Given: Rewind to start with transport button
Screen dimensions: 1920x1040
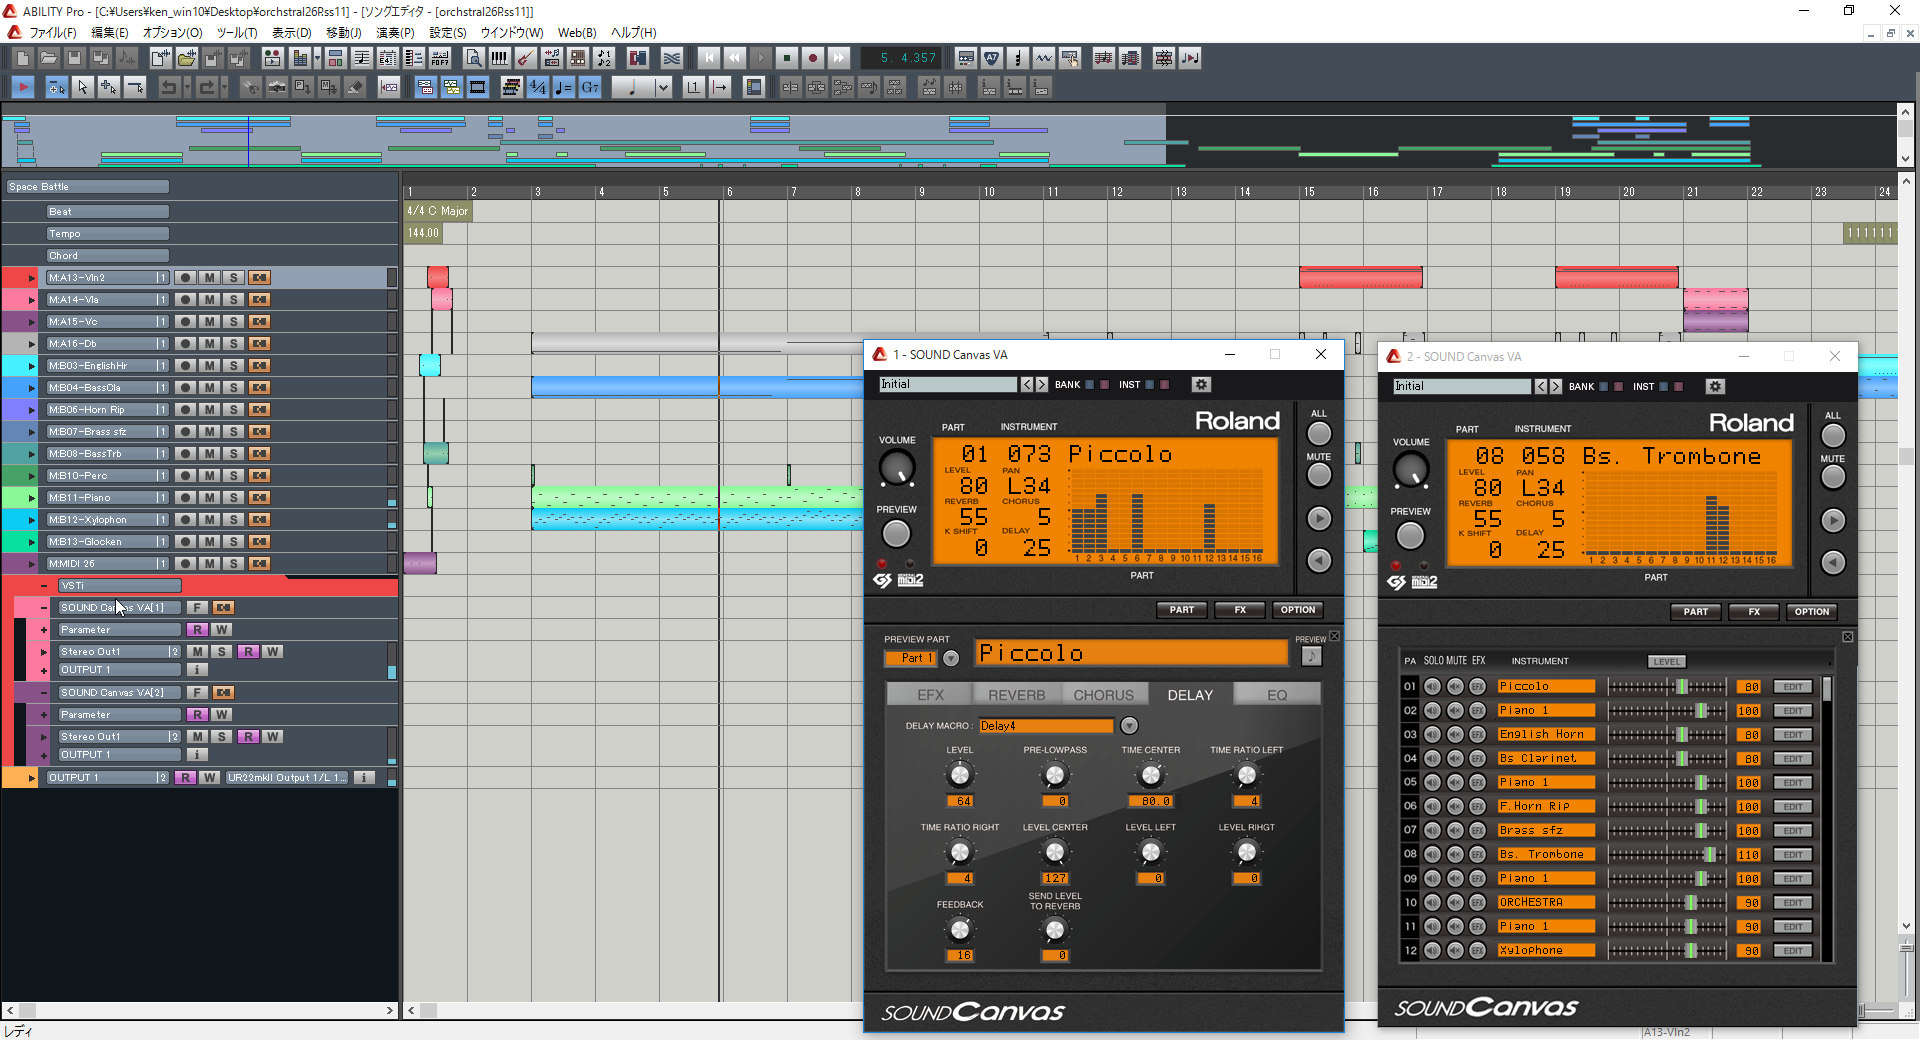Looking at the screenshot, I should pyautogui.click(x=709, y=58).
